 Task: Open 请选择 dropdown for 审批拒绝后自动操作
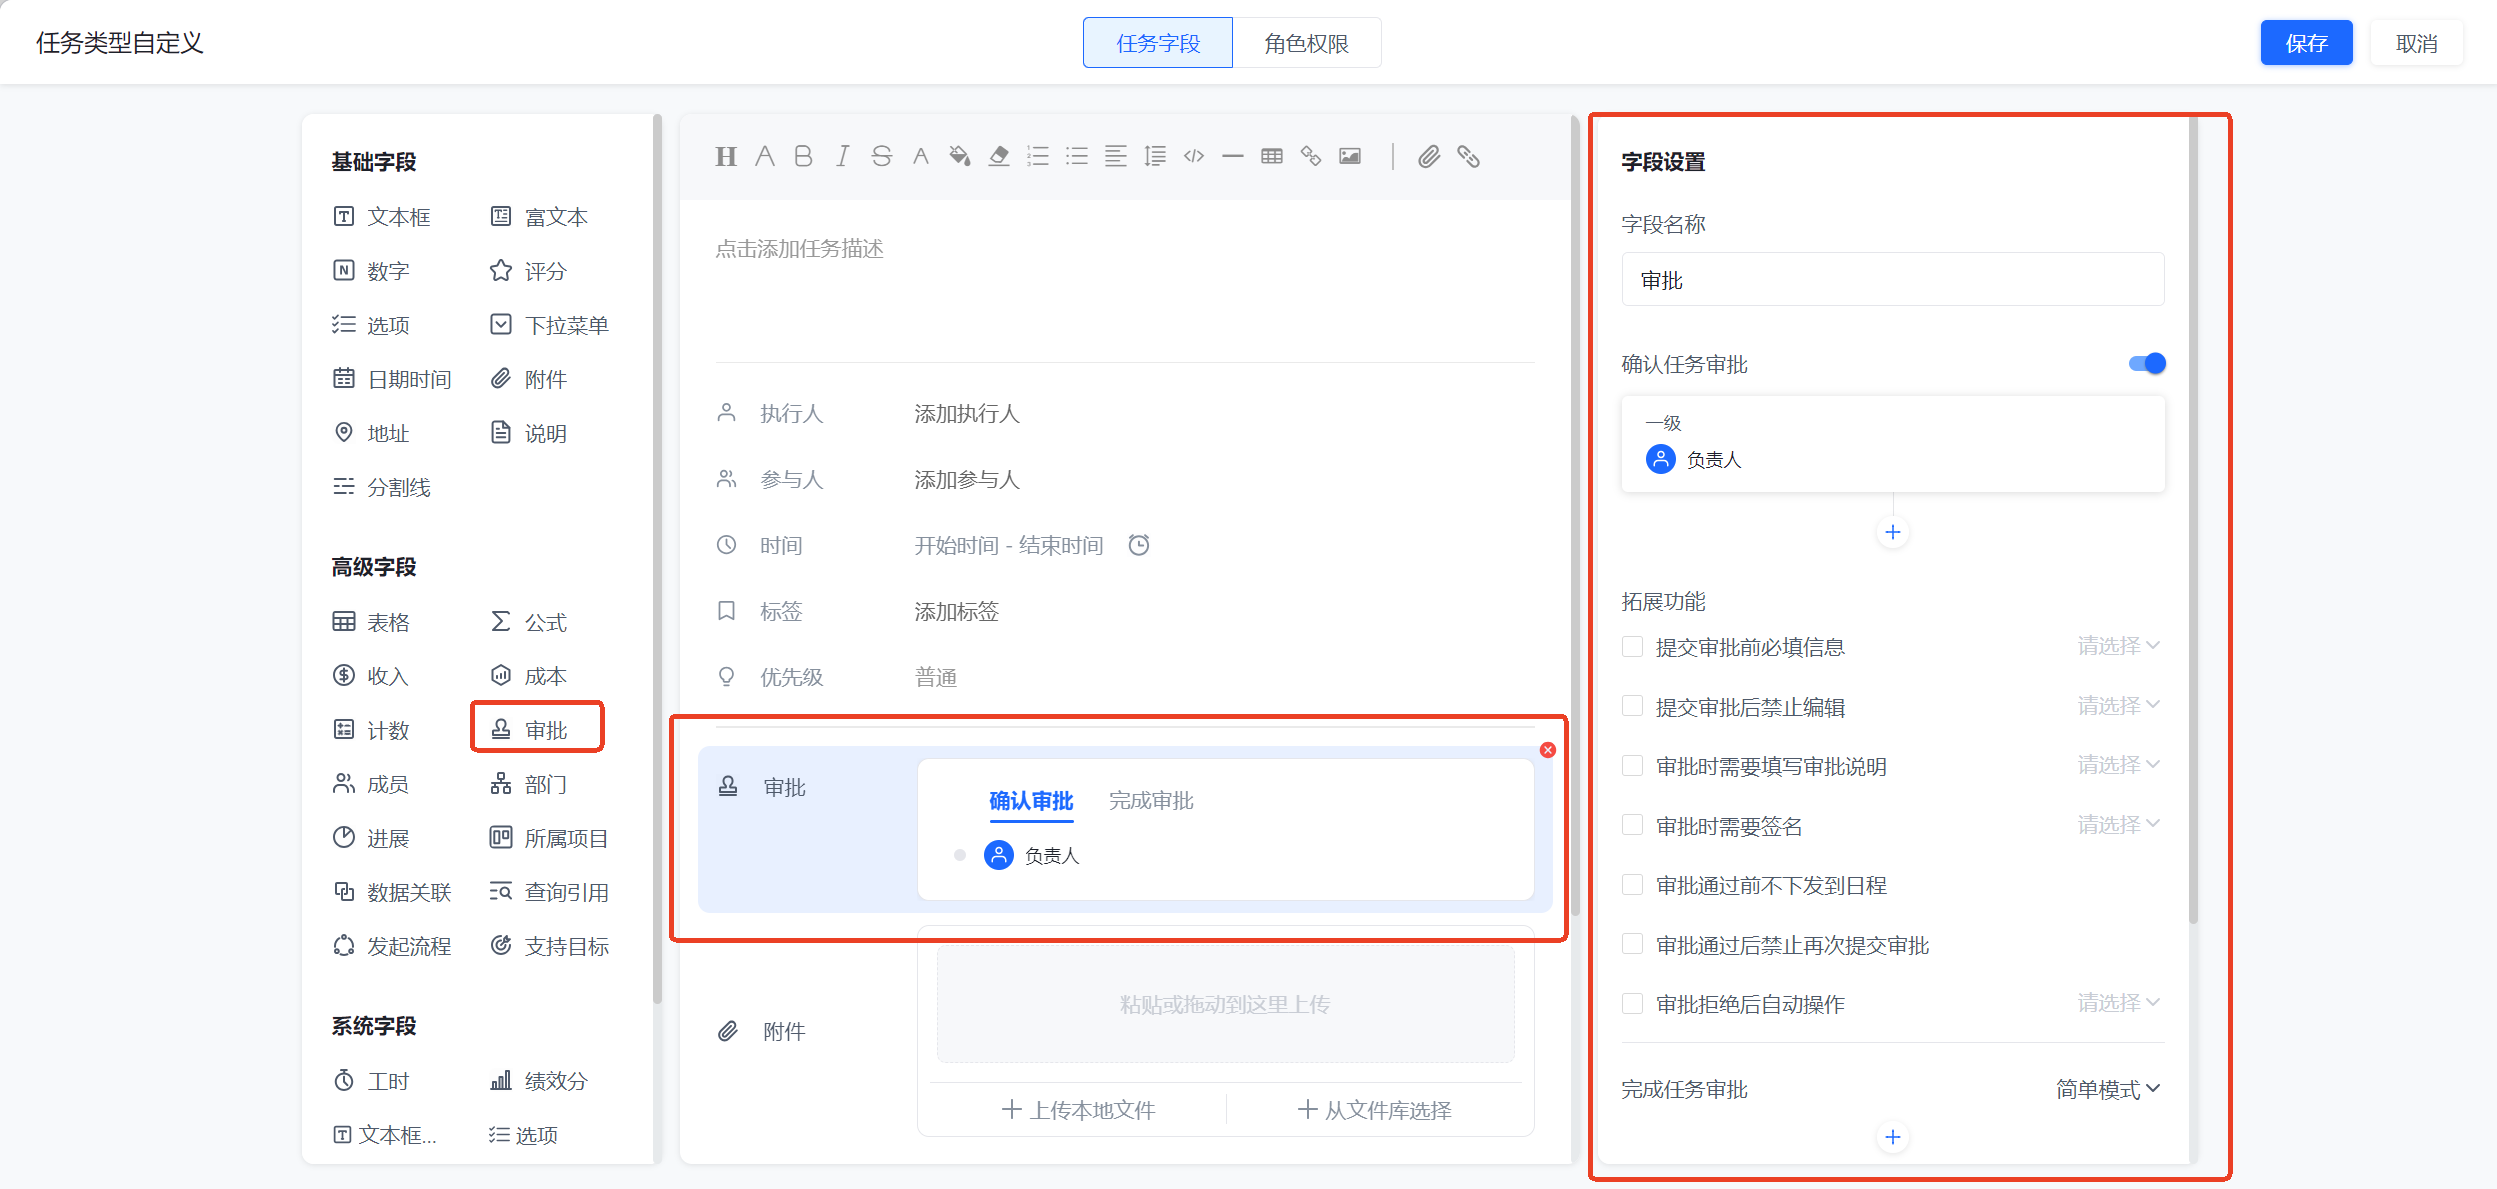pos(2119,1003)
